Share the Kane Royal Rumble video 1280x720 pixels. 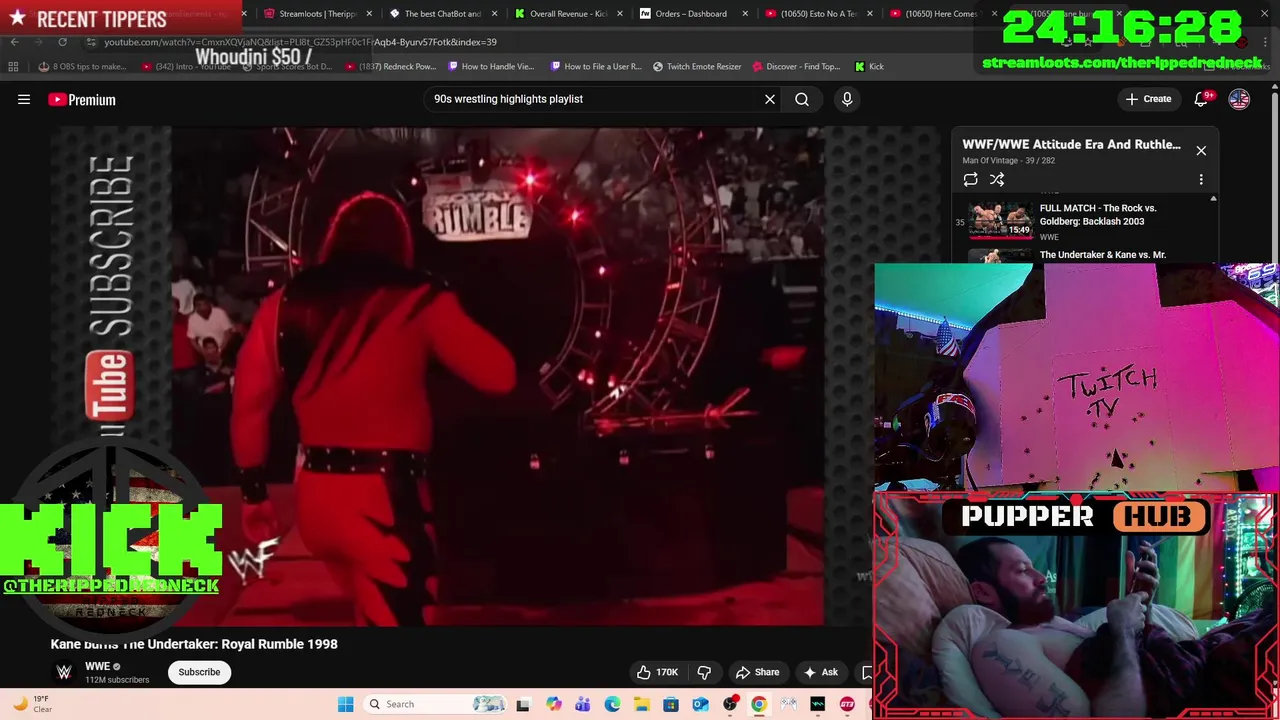point(757,672)
